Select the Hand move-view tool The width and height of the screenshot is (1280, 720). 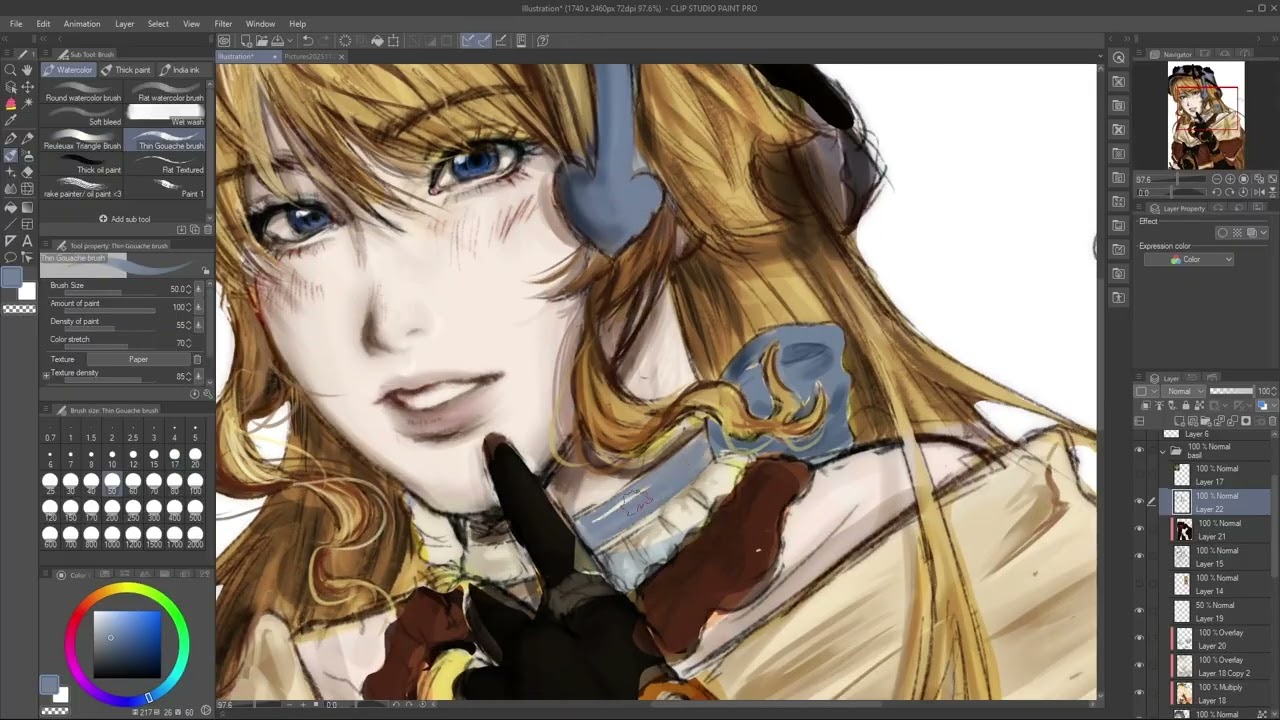(27, 70)
